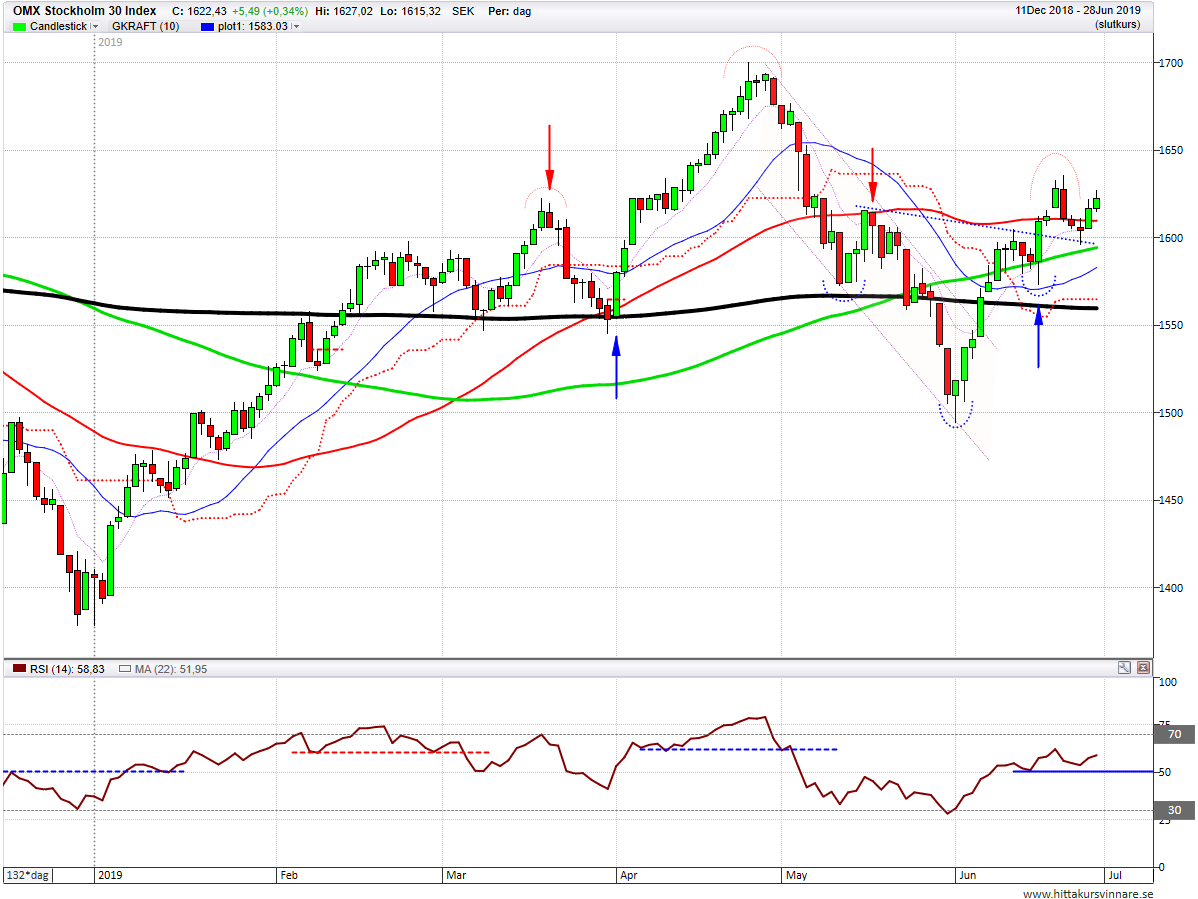This screenshot has height=899, width=1198.
Task: Click the 50 label on RSI axis
Action: pos(1164,772)
